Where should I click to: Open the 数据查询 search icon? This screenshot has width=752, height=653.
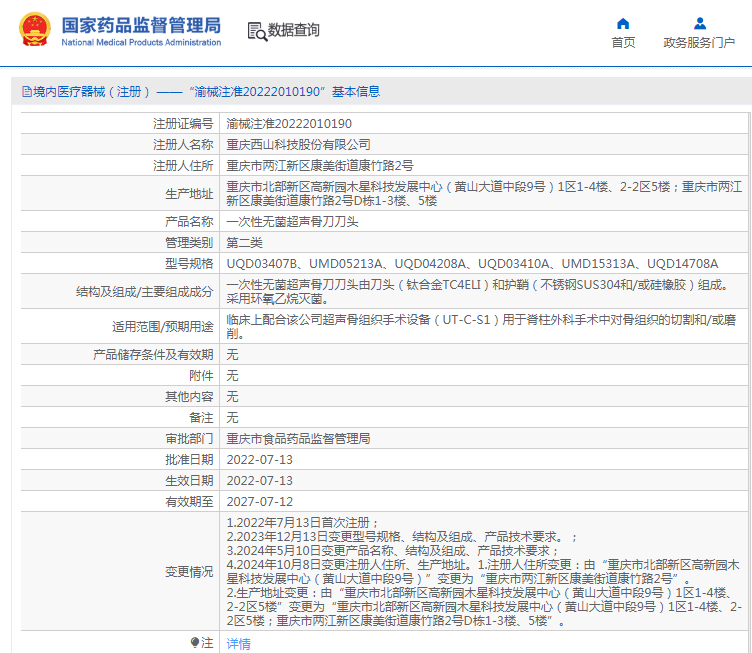(x=257, y=31)
